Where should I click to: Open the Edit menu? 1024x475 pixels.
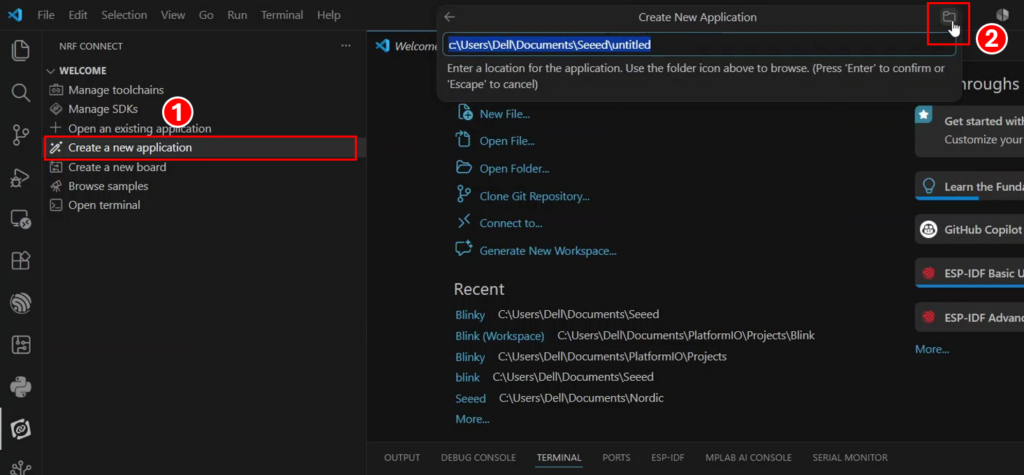78,15
